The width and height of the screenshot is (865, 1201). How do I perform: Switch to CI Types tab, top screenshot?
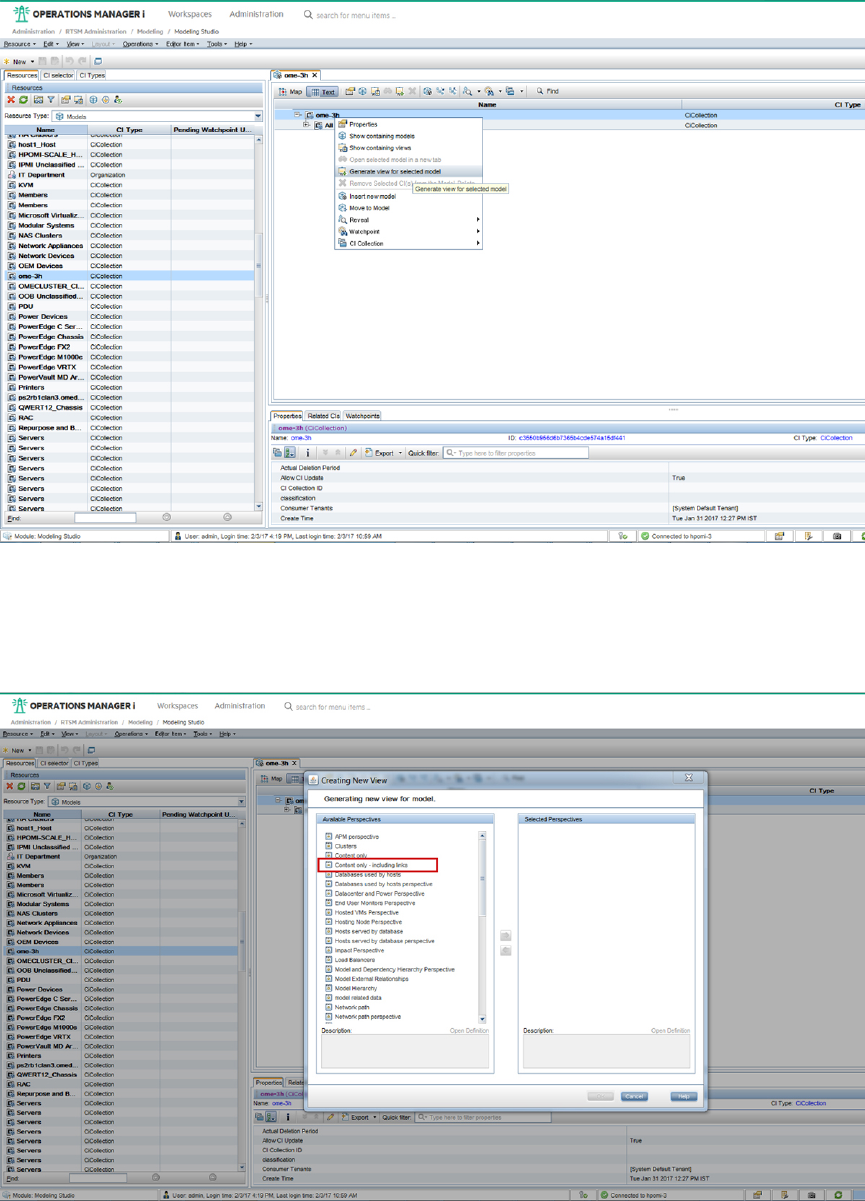click(x=92, y=75)
